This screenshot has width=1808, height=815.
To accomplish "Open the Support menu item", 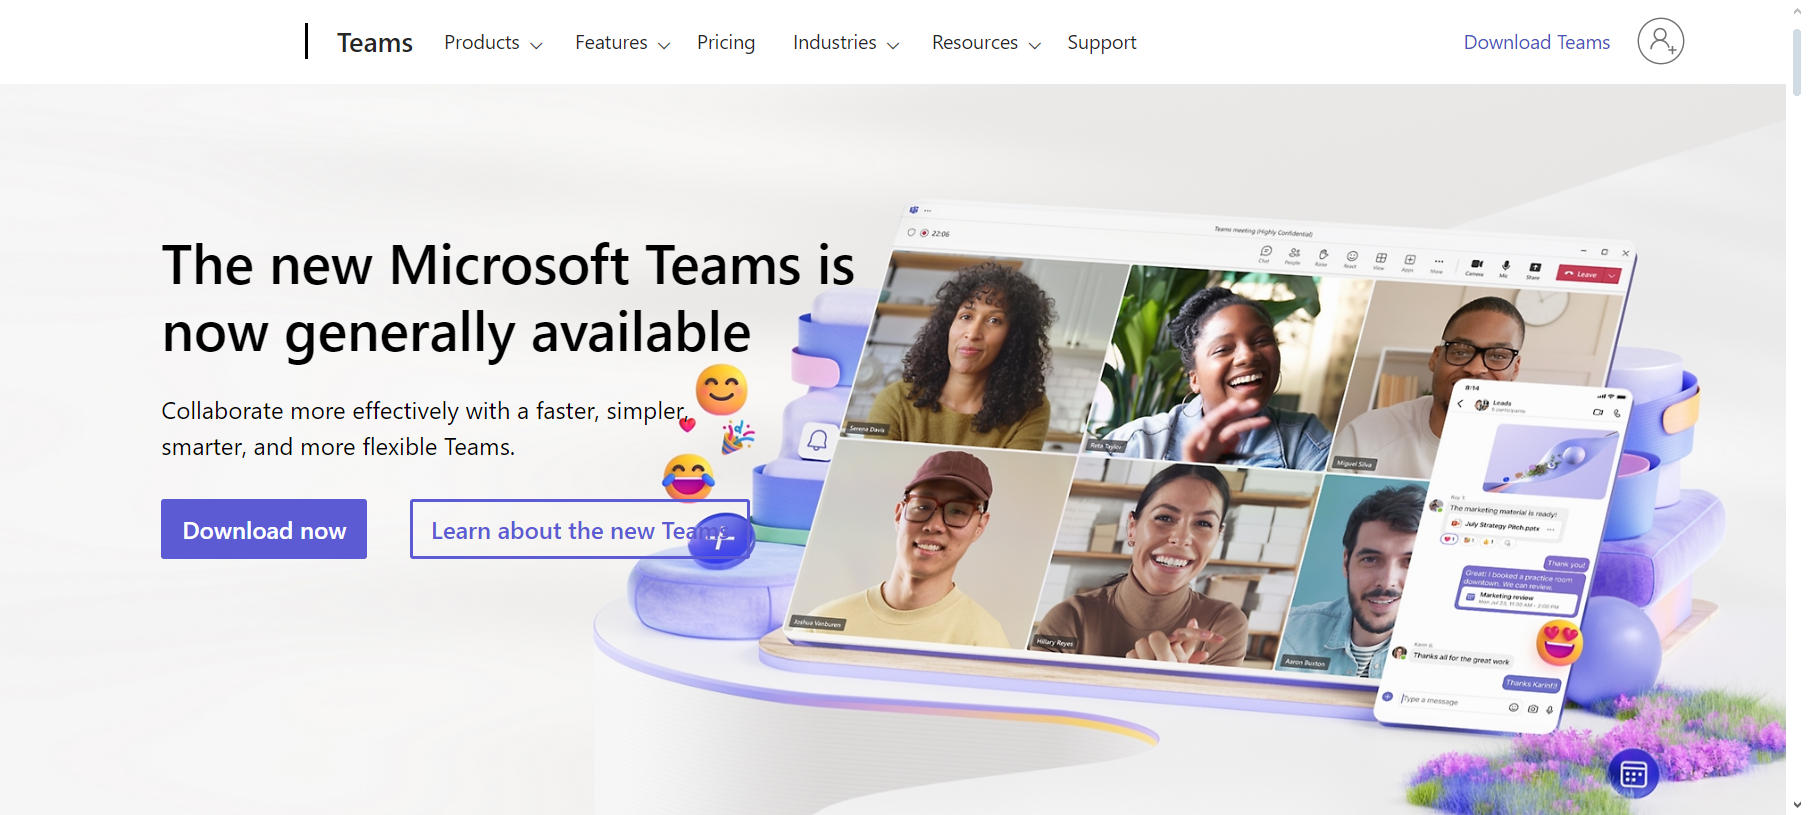I will pyautogui.click(x=1102, y=43).
